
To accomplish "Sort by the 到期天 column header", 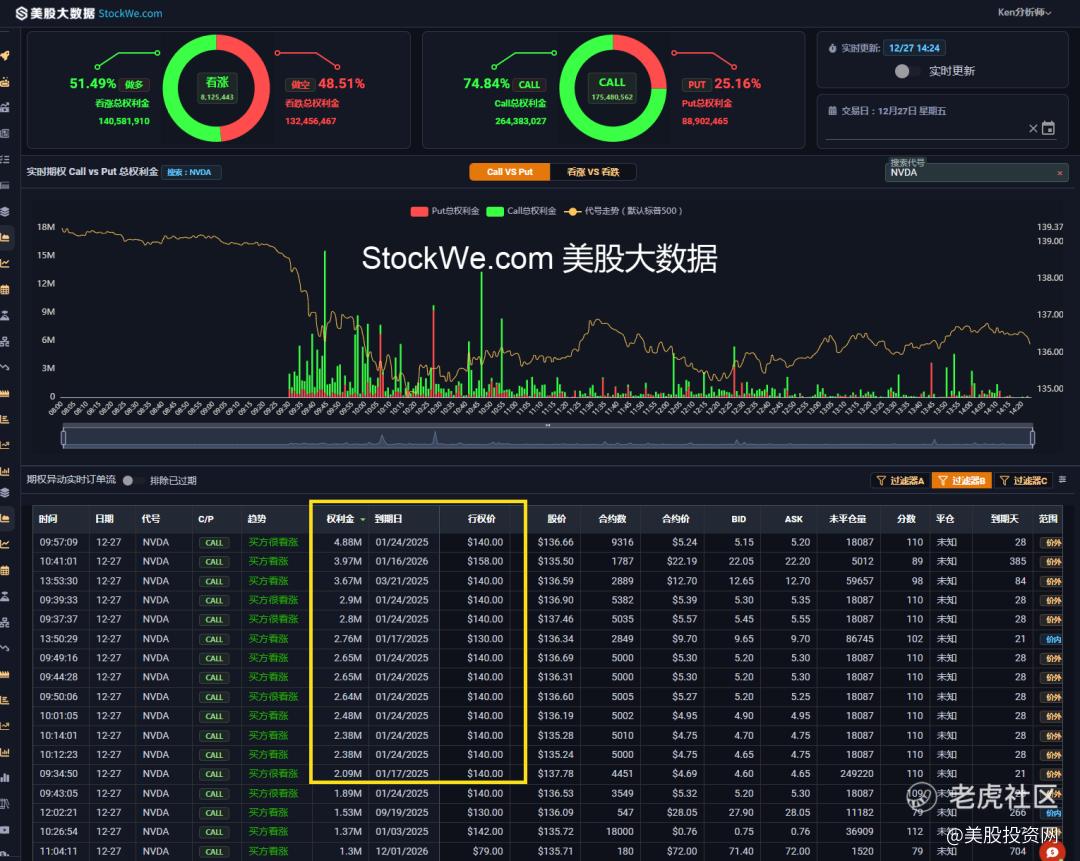I will pyautogui.click(x=1004, y=519).
